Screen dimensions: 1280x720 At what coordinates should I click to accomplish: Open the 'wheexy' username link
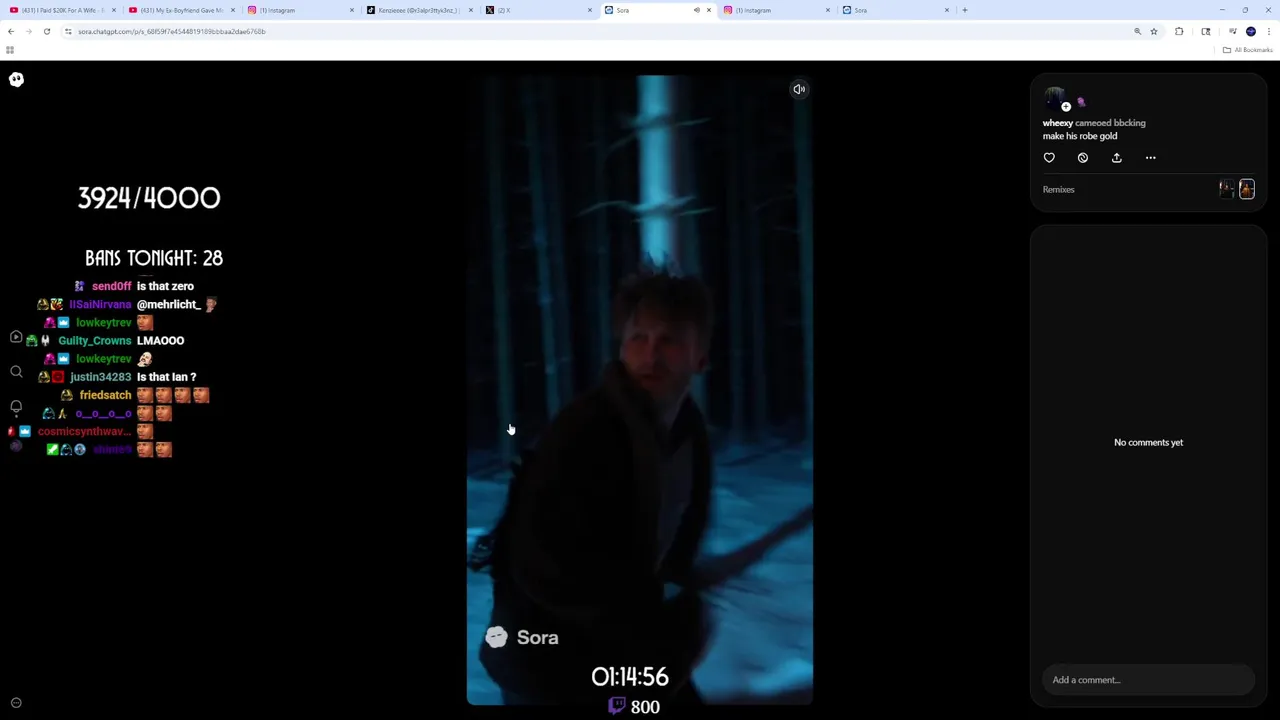1058,123
